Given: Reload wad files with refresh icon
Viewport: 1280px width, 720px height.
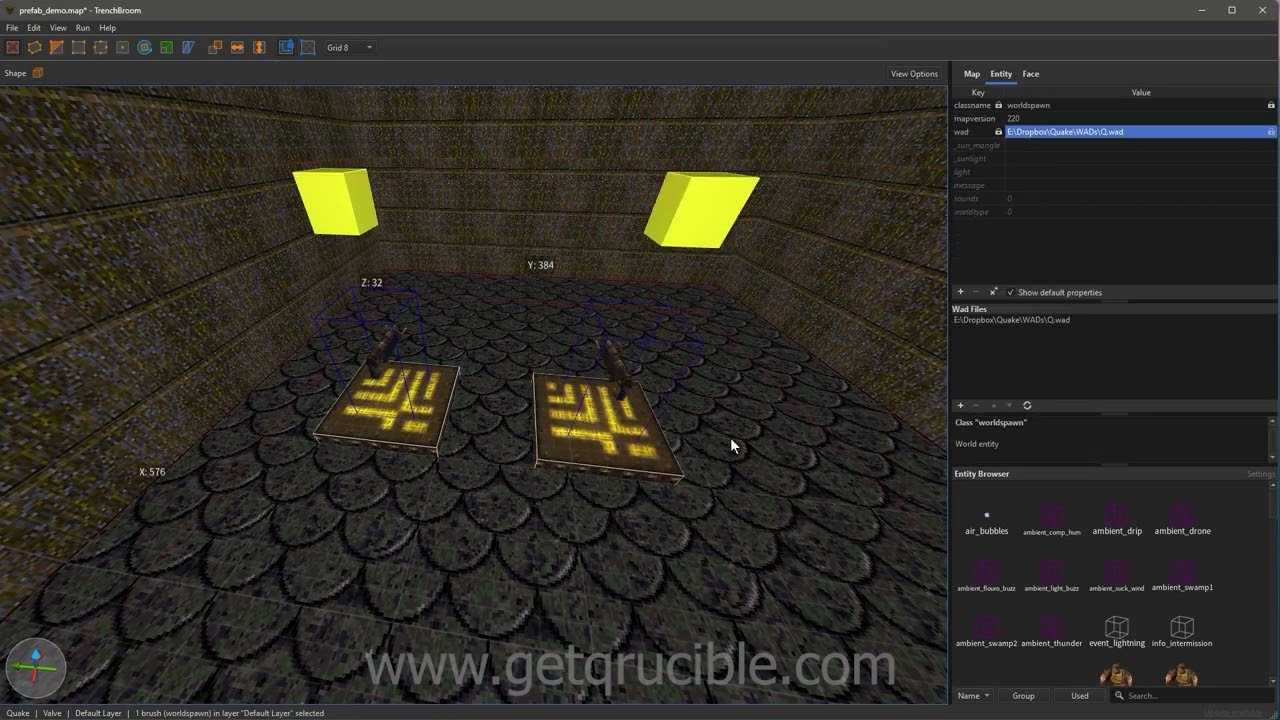Looking at the screenshot, I should click(1027, 405).
